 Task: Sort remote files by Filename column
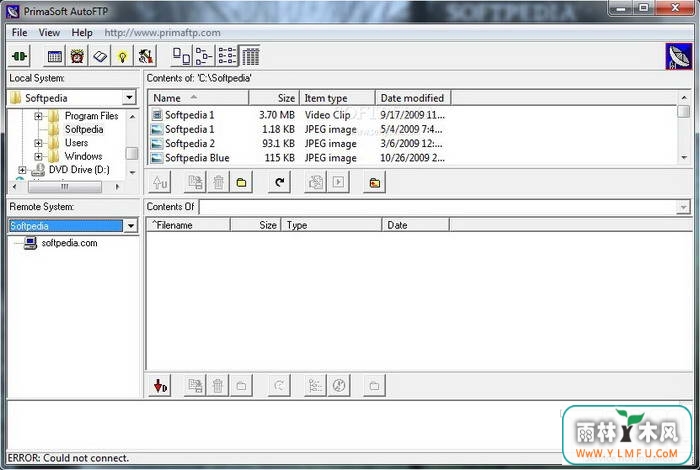pos(188,225)
